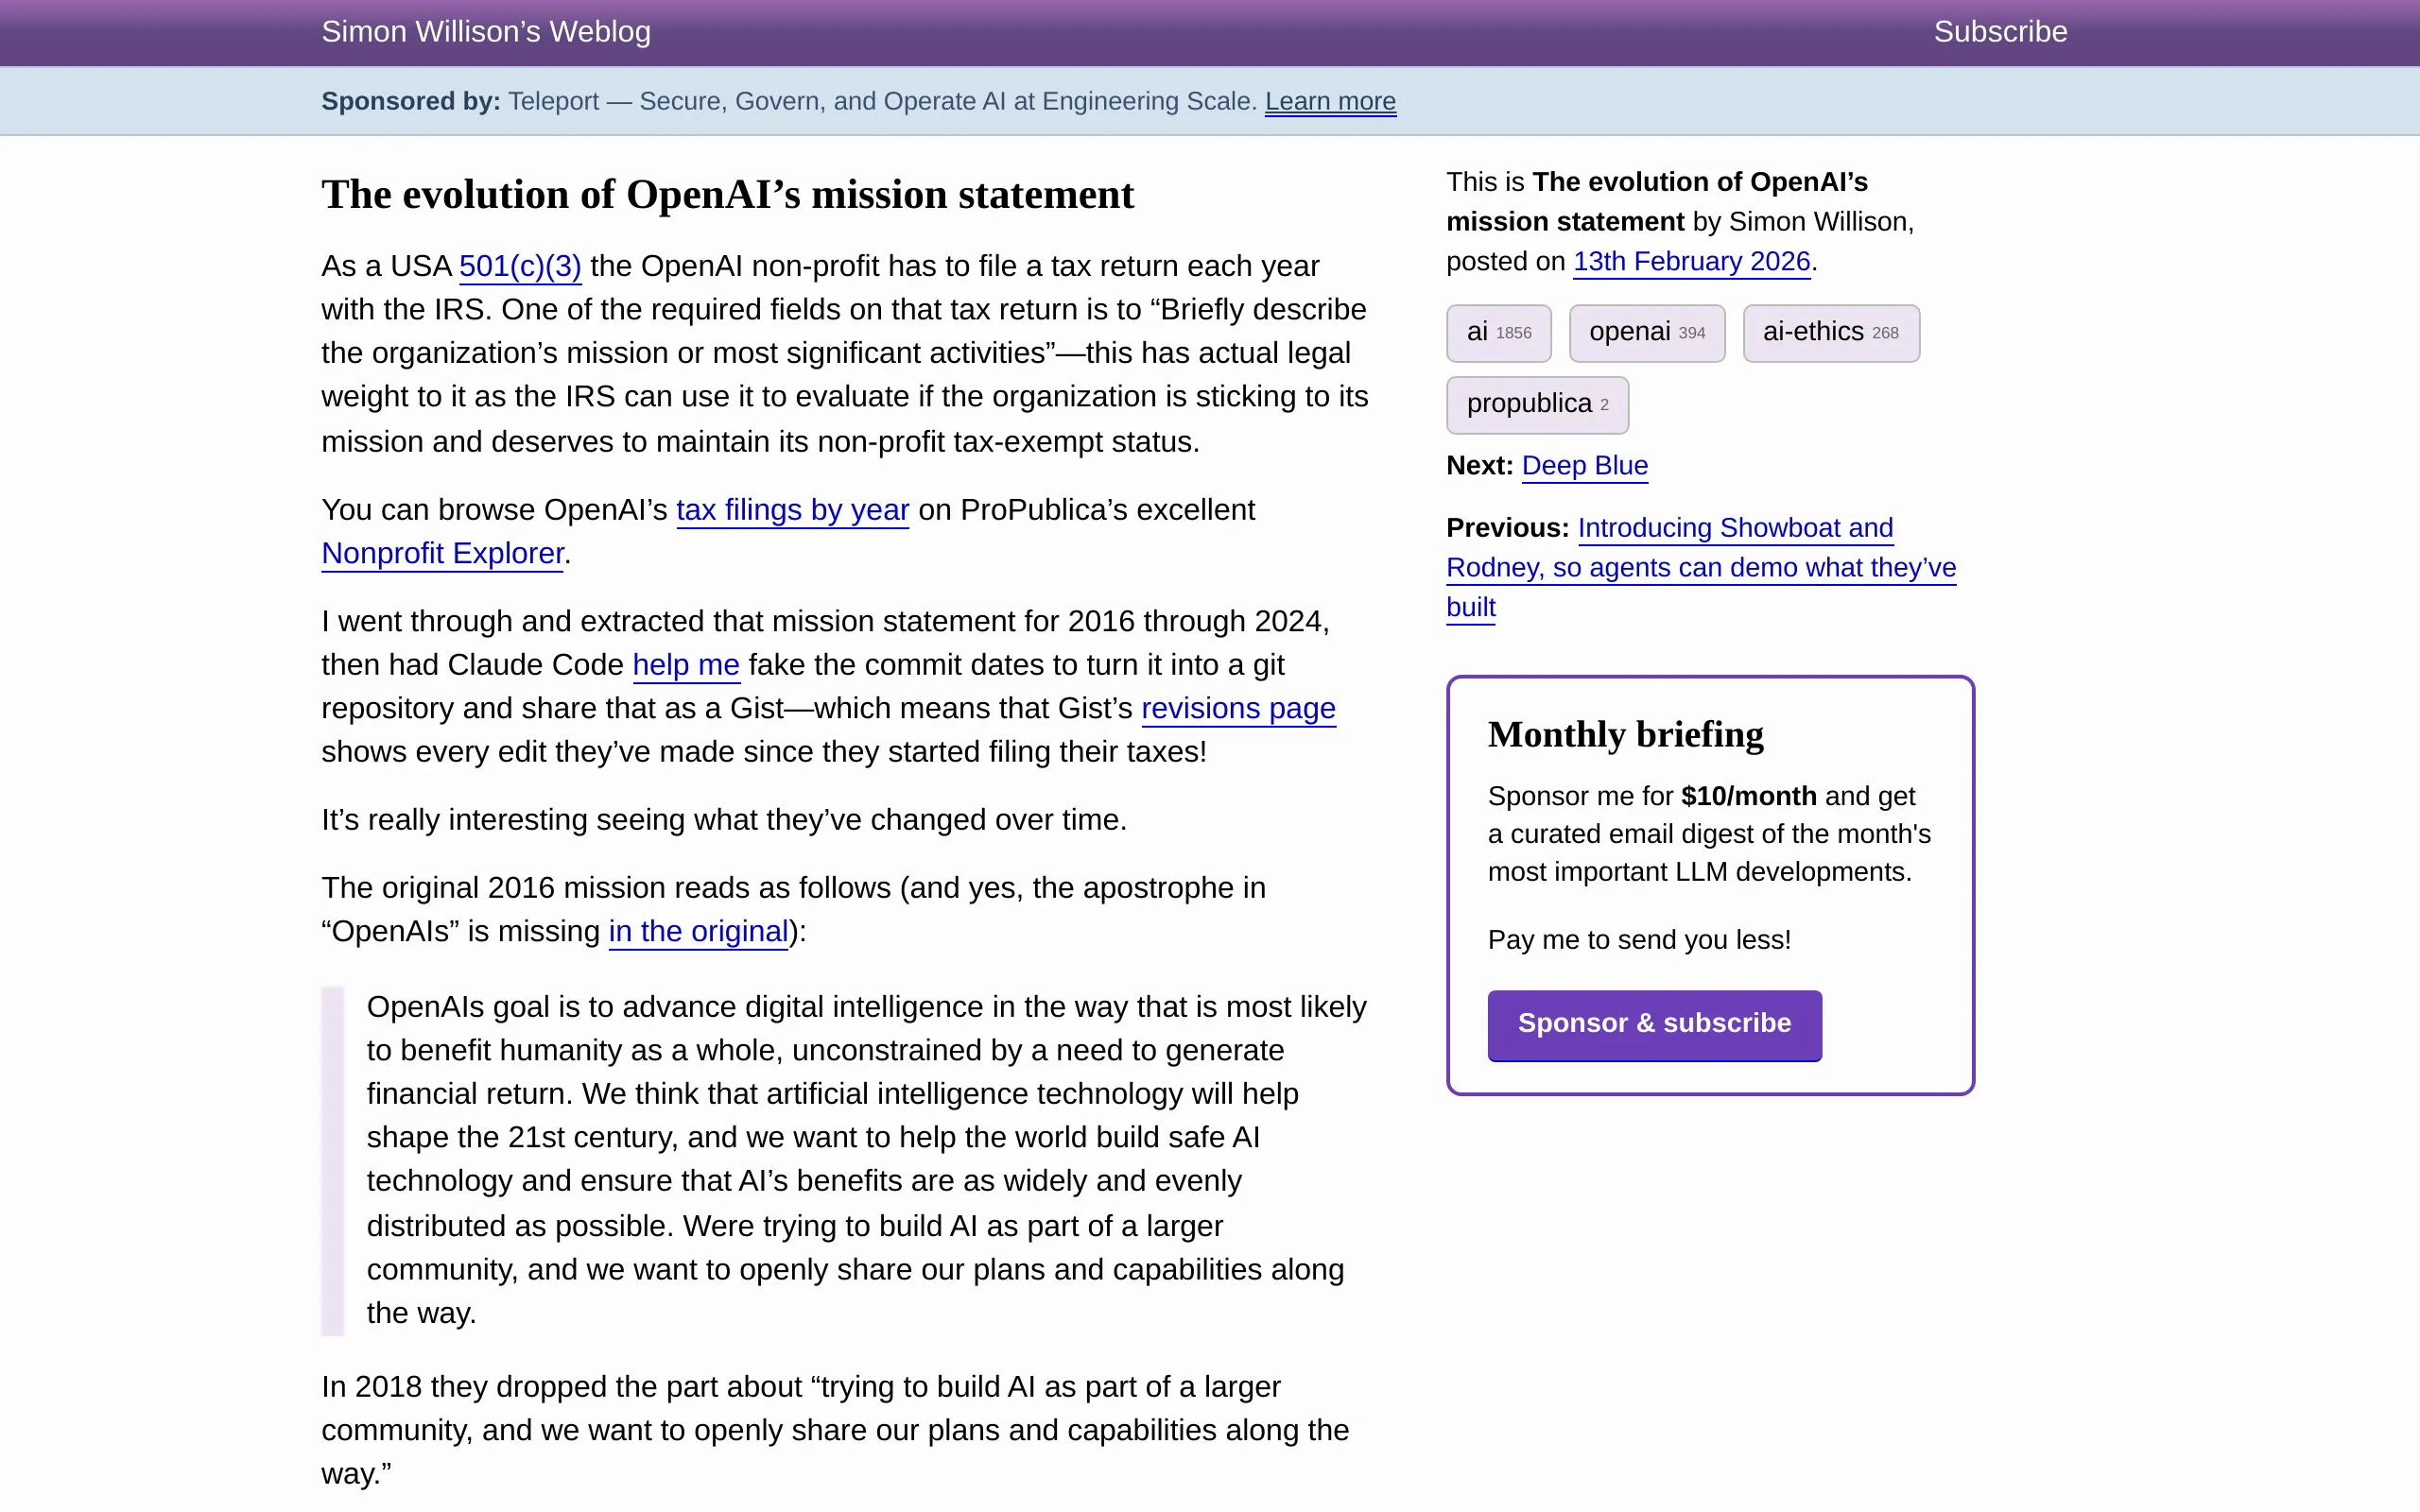This screenshot has width=2420, height=1512.
Task: Open previous post Introducing Showboat and Rodney
Action: (1700, 567)
